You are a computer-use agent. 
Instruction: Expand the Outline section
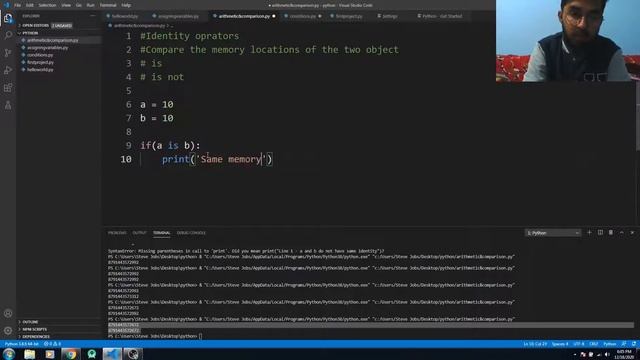click(30, 322)
